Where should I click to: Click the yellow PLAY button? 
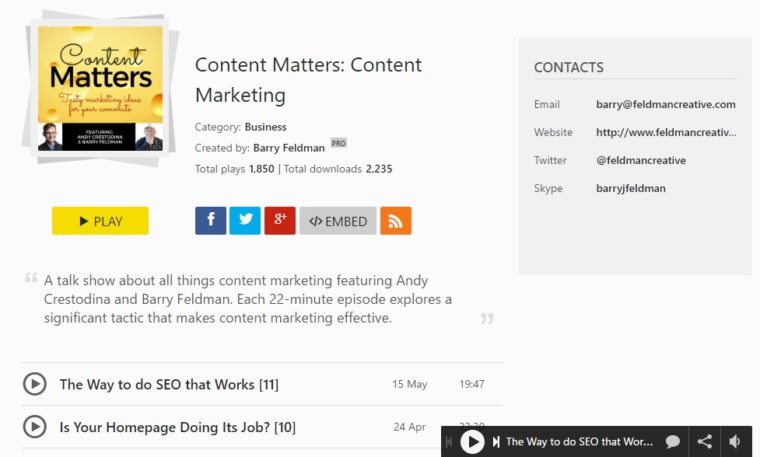point(100,221)
